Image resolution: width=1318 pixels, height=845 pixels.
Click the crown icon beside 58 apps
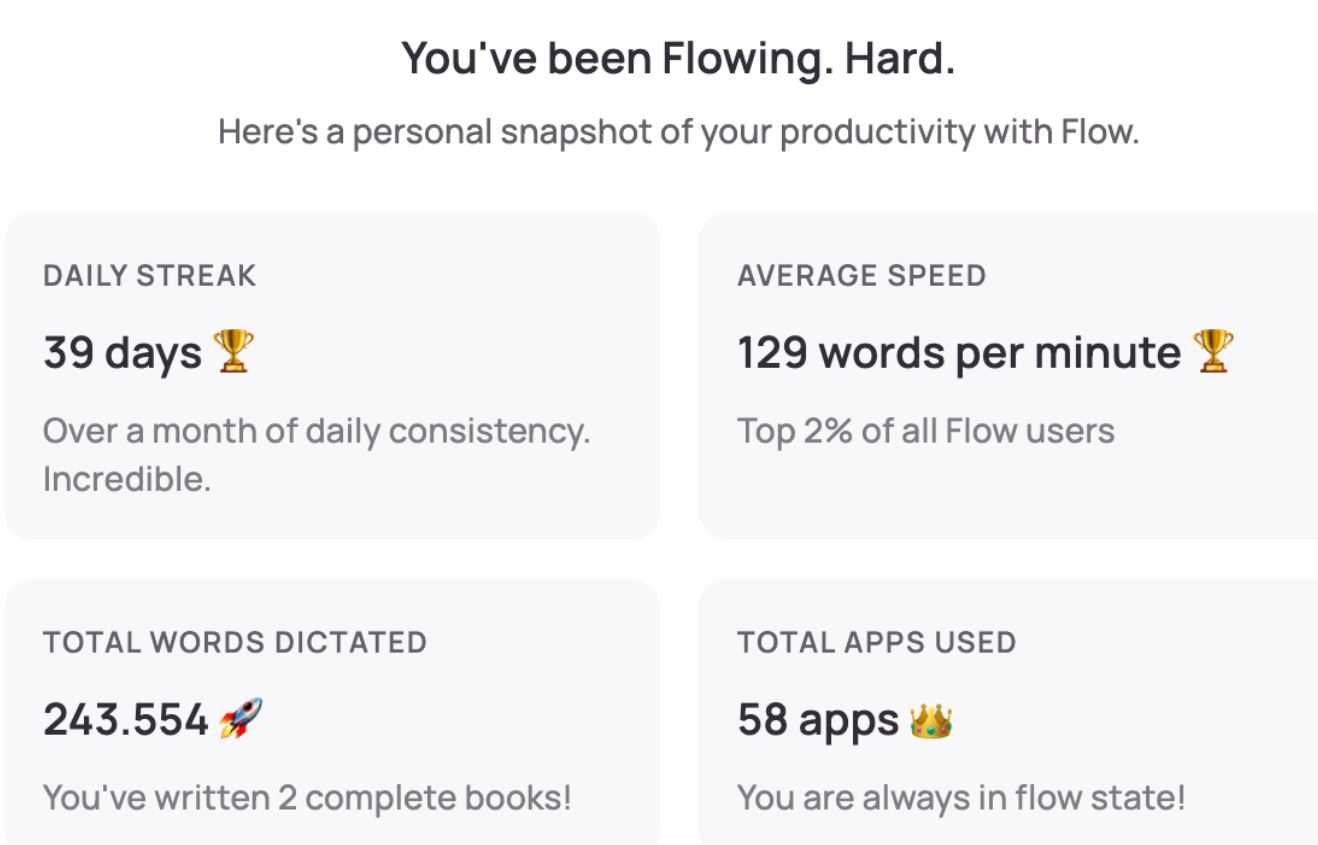(x=930, y=720)
